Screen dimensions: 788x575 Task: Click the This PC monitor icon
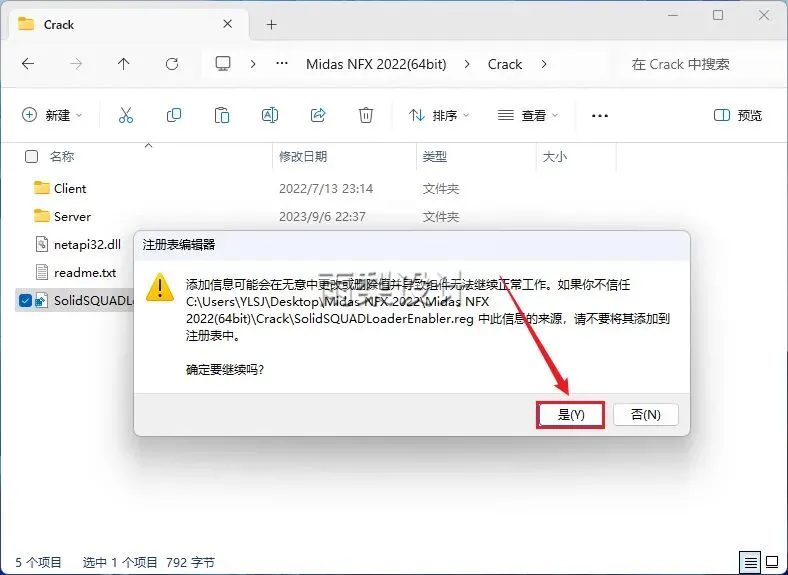point(223,64)
